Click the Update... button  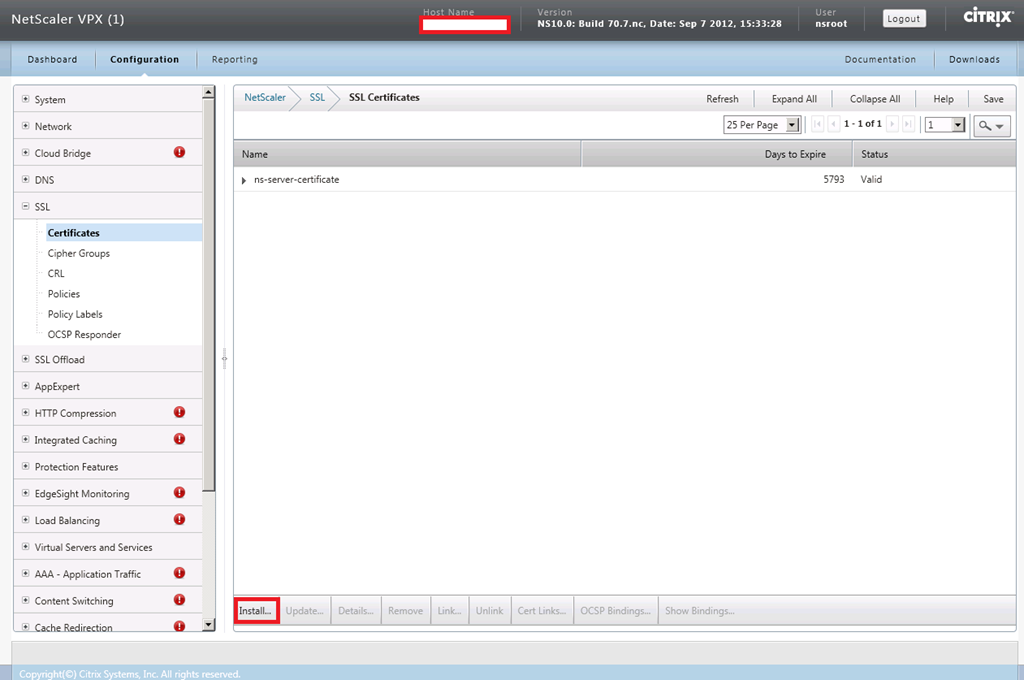tap(304, 611)
